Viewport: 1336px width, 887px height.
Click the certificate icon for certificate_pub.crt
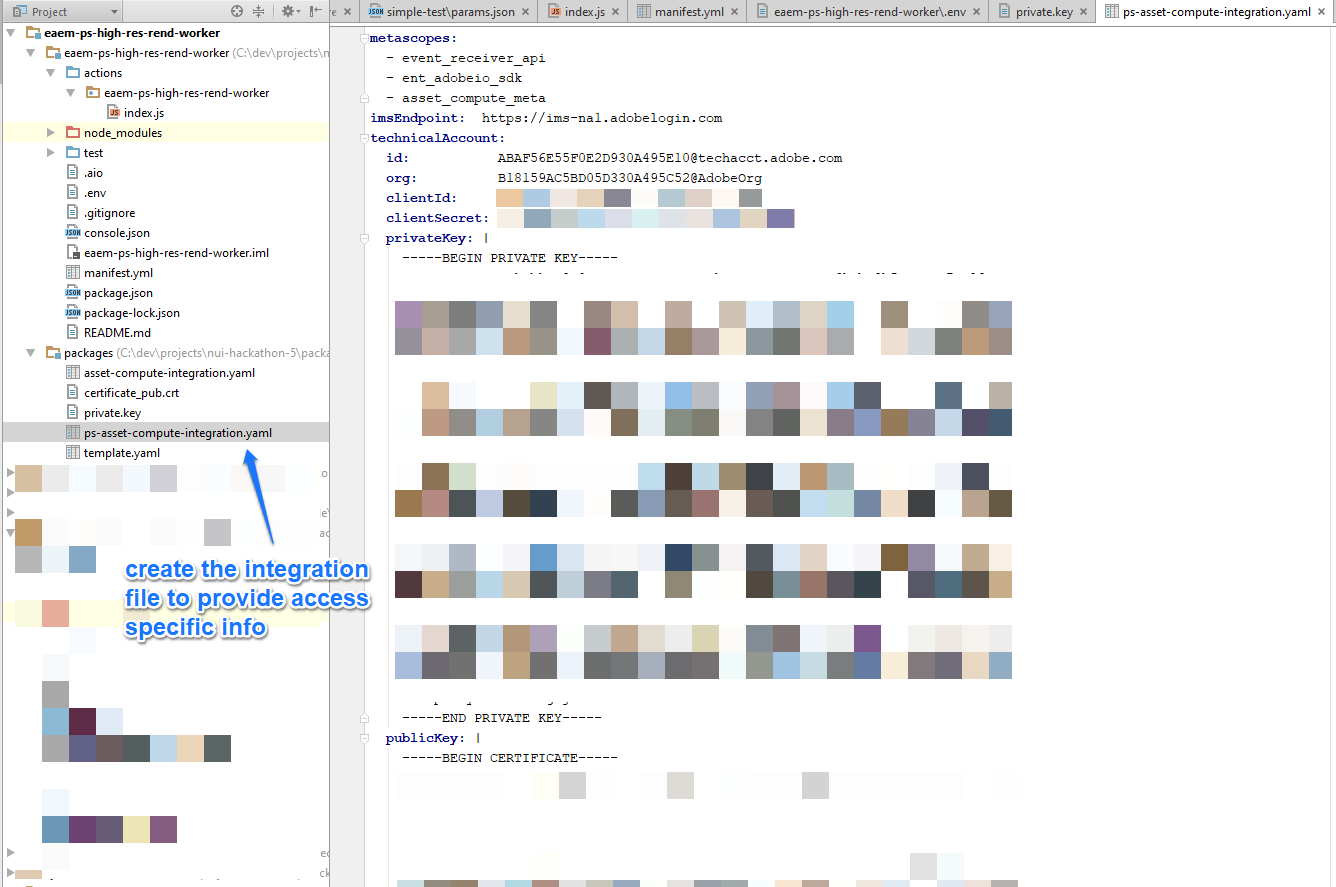[x=72, y=392]
